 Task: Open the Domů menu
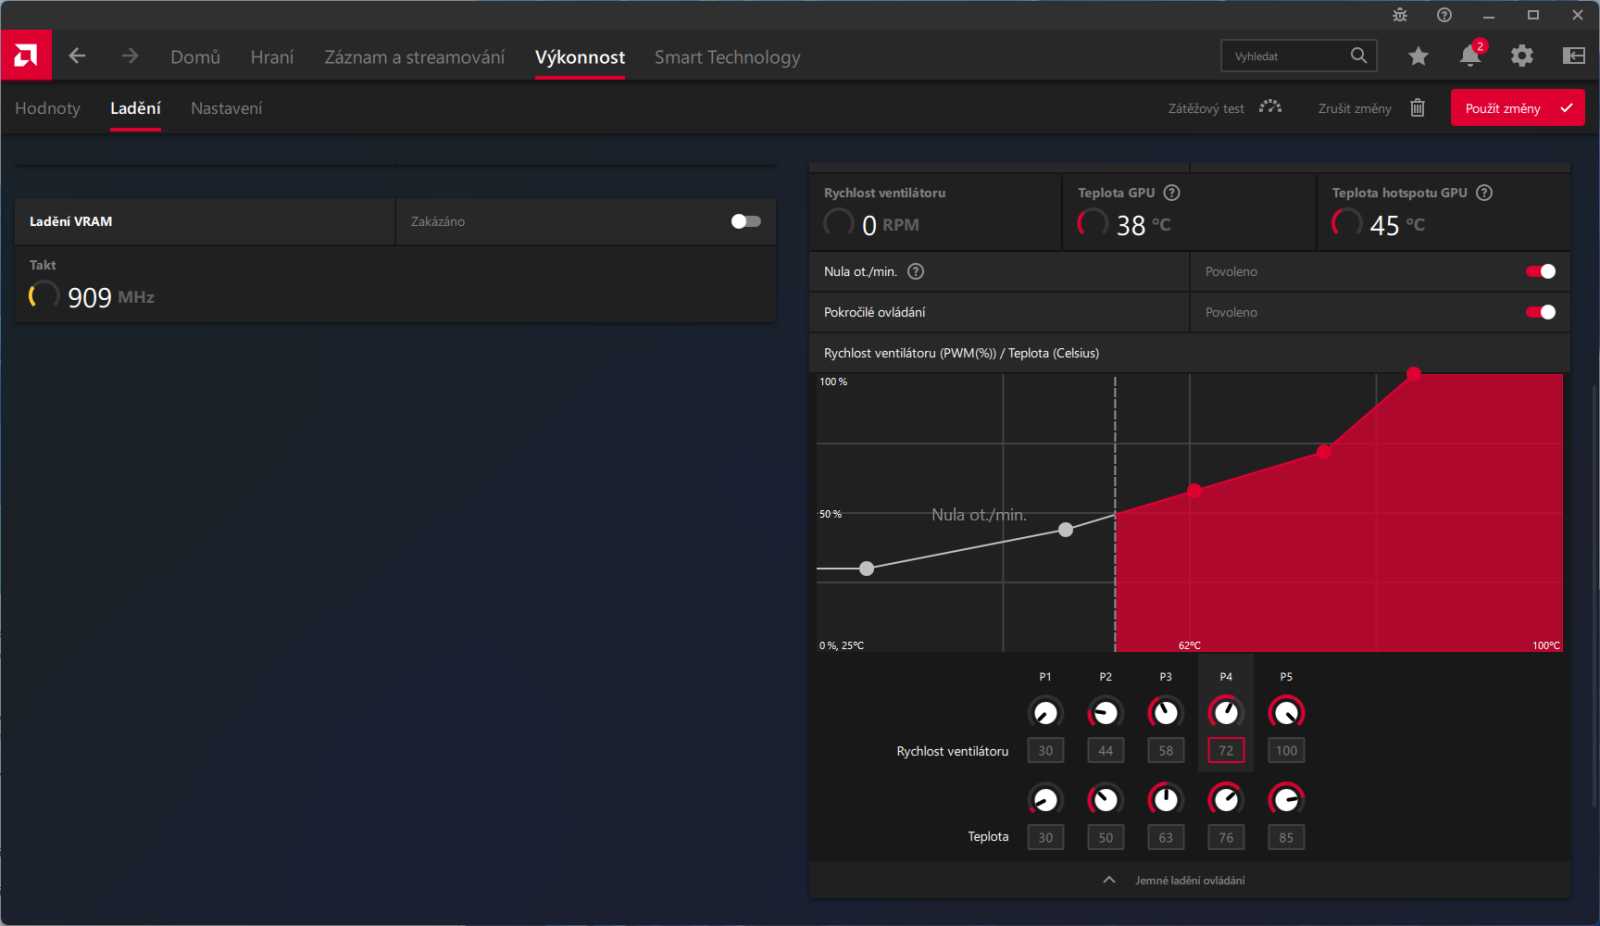pyautogui.click(x=195, y=57)
